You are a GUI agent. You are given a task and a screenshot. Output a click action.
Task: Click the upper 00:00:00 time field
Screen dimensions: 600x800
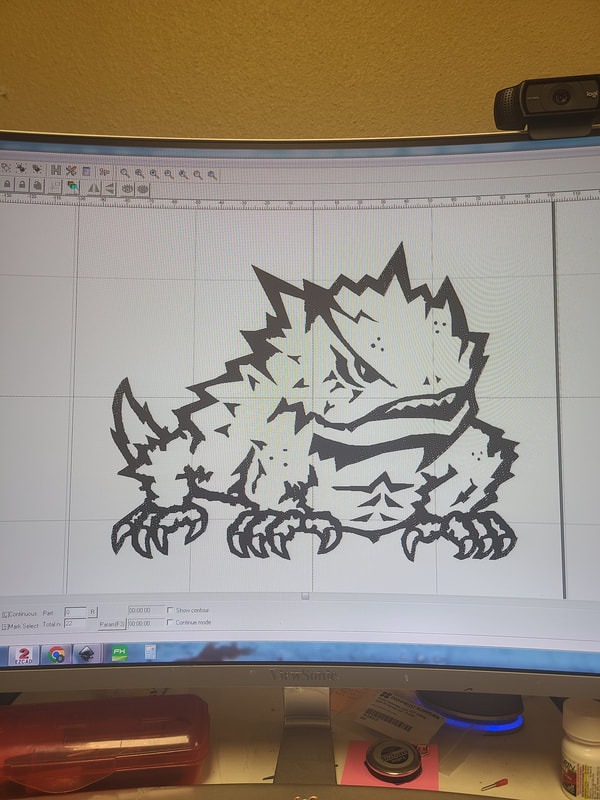click(x=146, y=610)
